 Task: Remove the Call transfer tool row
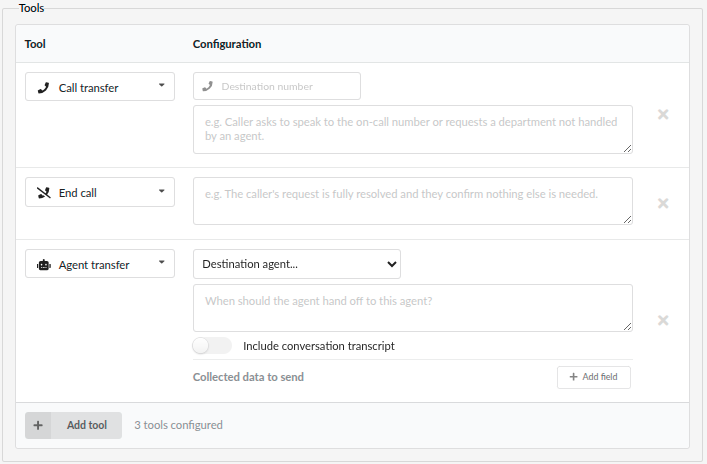pyautogui.click(x=663, y=115)
